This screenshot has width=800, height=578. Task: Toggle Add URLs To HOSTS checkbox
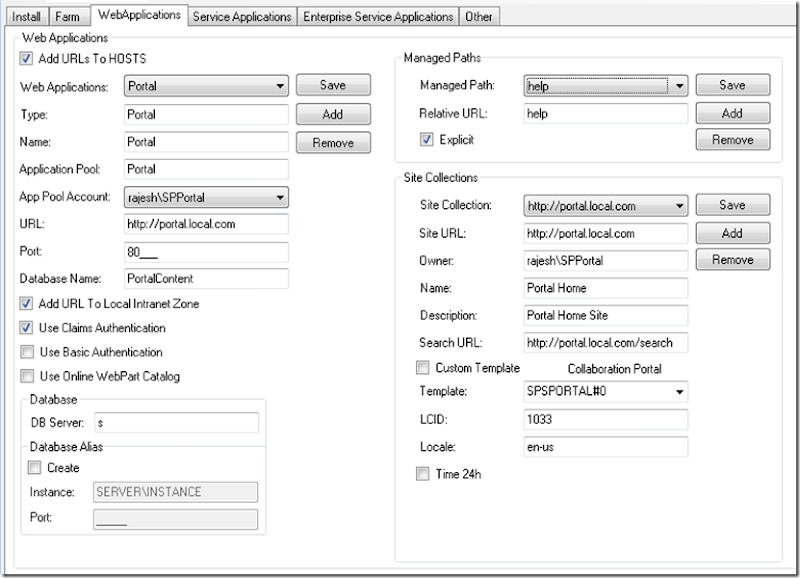(27, 60)
